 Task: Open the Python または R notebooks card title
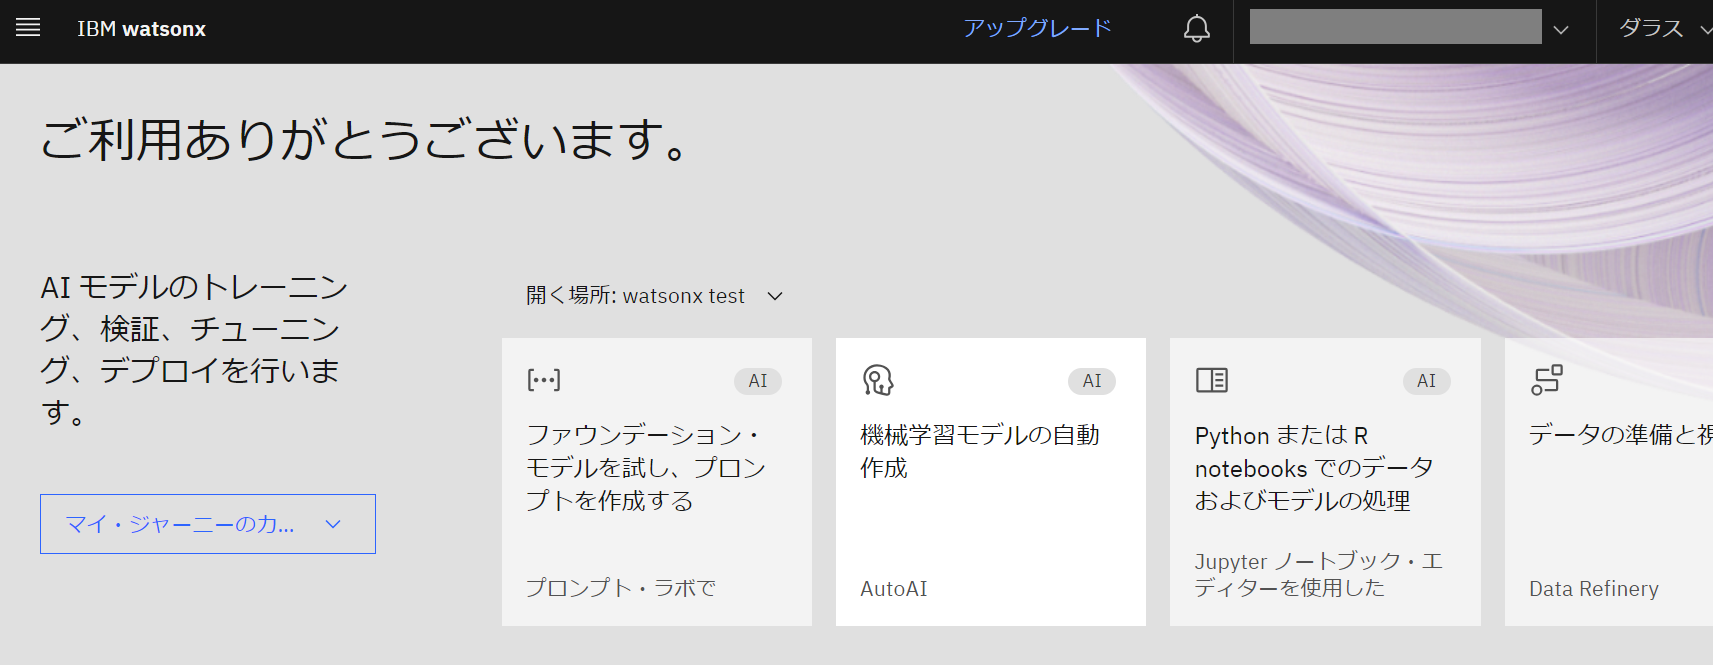click(x=1313, y=468)
